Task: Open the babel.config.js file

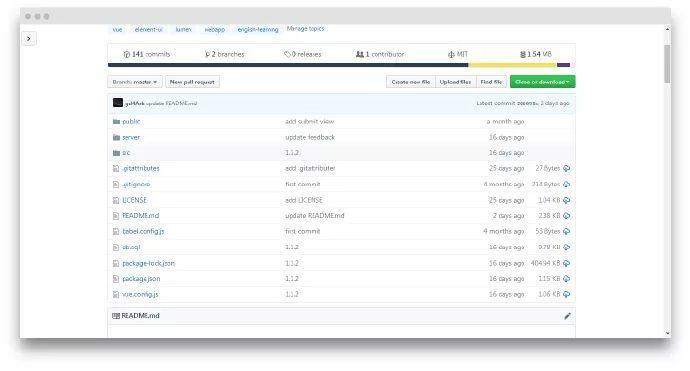Action: pos(143,231)
